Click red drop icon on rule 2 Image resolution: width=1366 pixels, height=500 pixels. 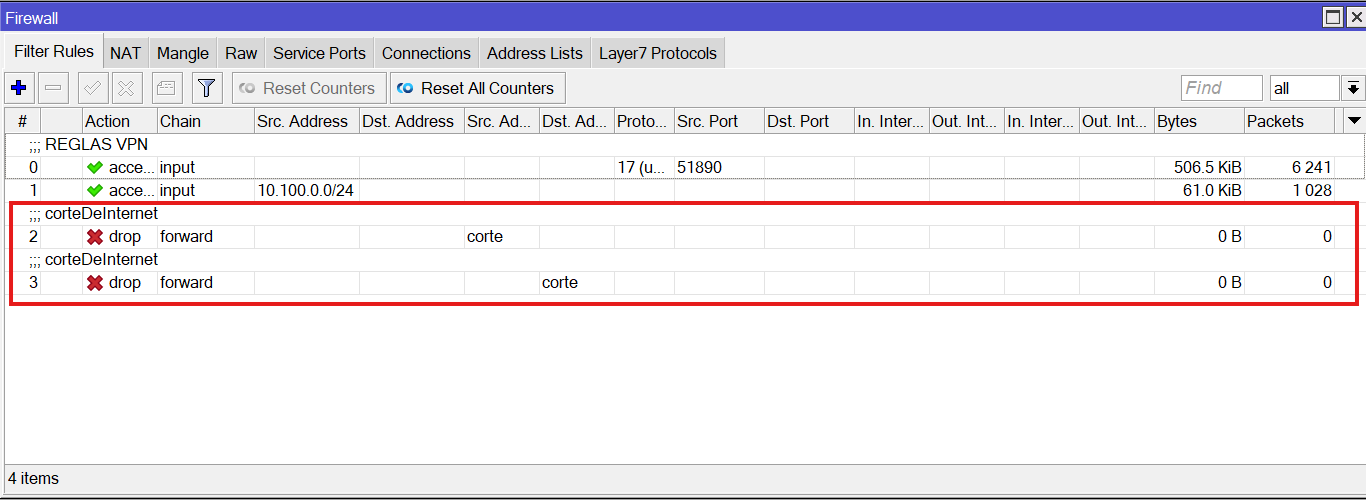(95, 237)
